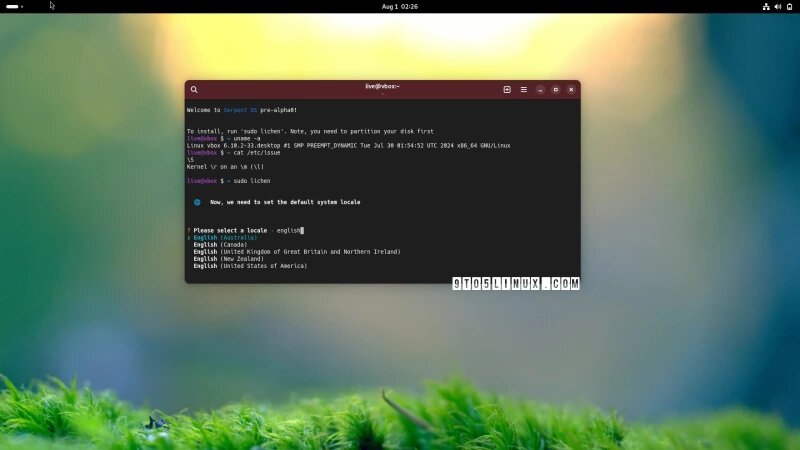Click the 'sudo lichen' command line
800x450 pixels.
click(x=229, y=181)
